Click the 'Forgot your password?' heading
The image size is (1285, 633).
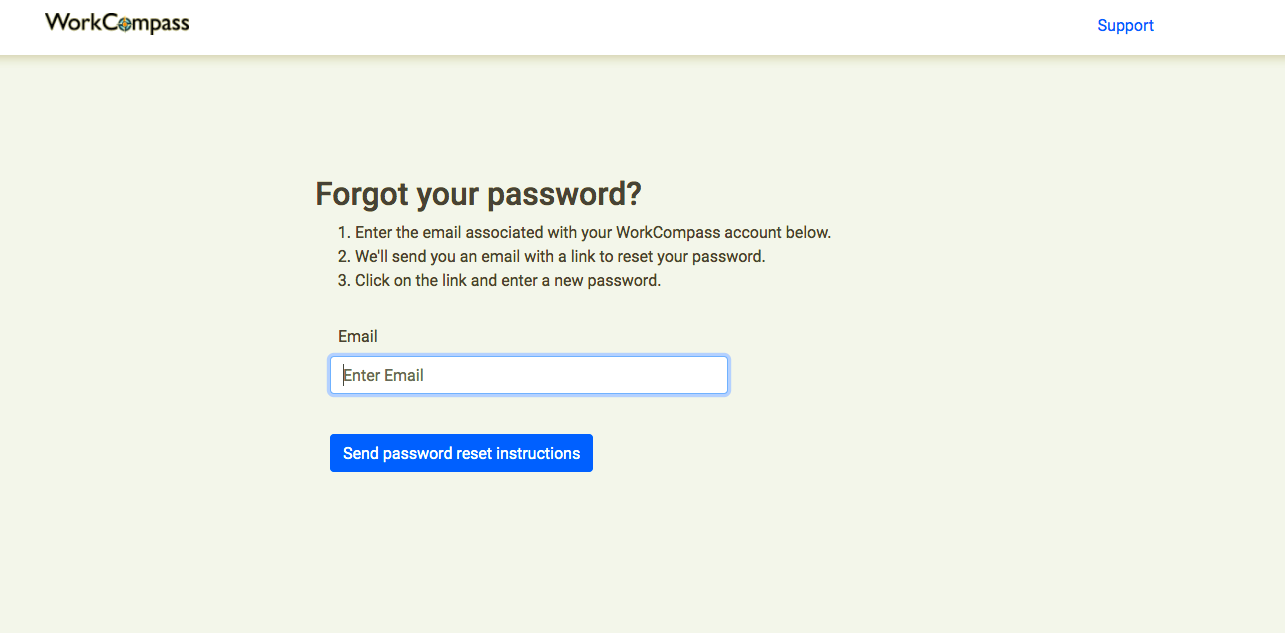click(478, 194)
